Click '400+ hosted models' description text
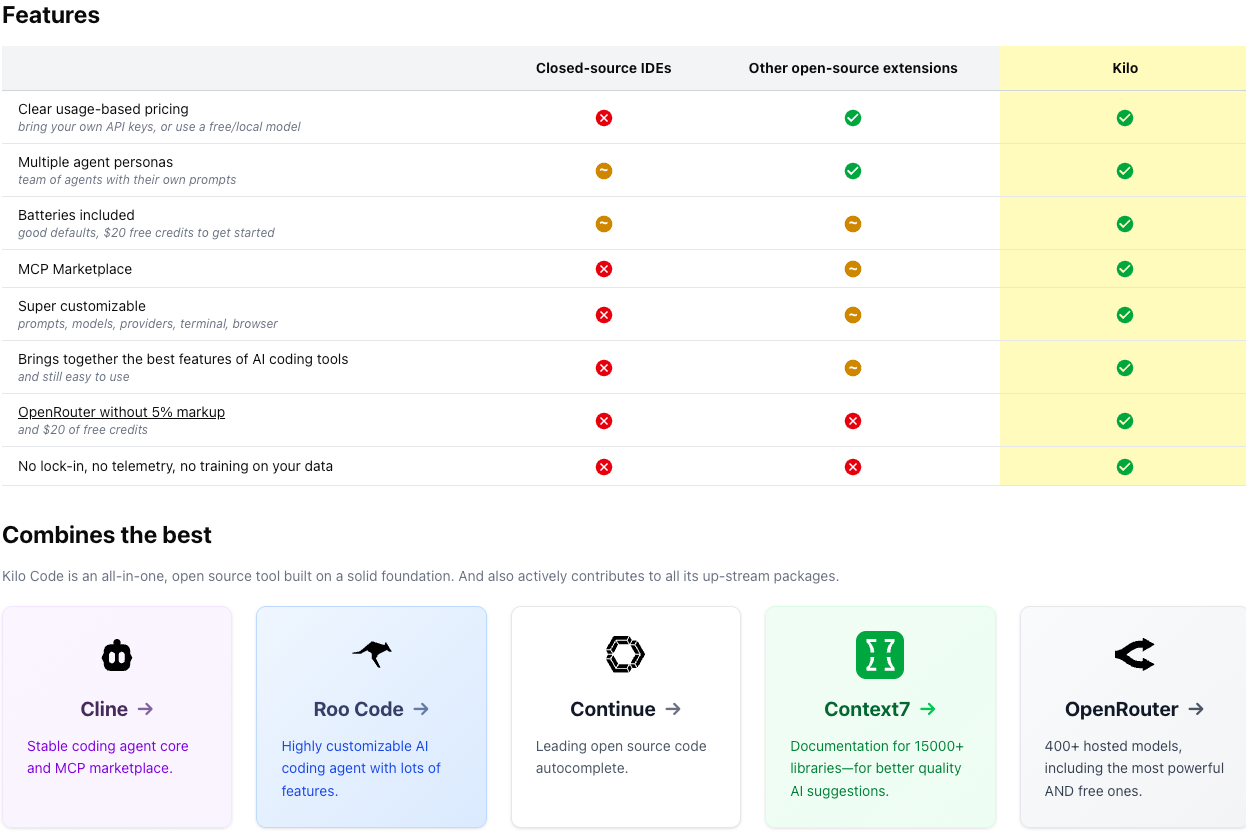Screen dimensions: 1246x834 click(x=1134, y=768)
